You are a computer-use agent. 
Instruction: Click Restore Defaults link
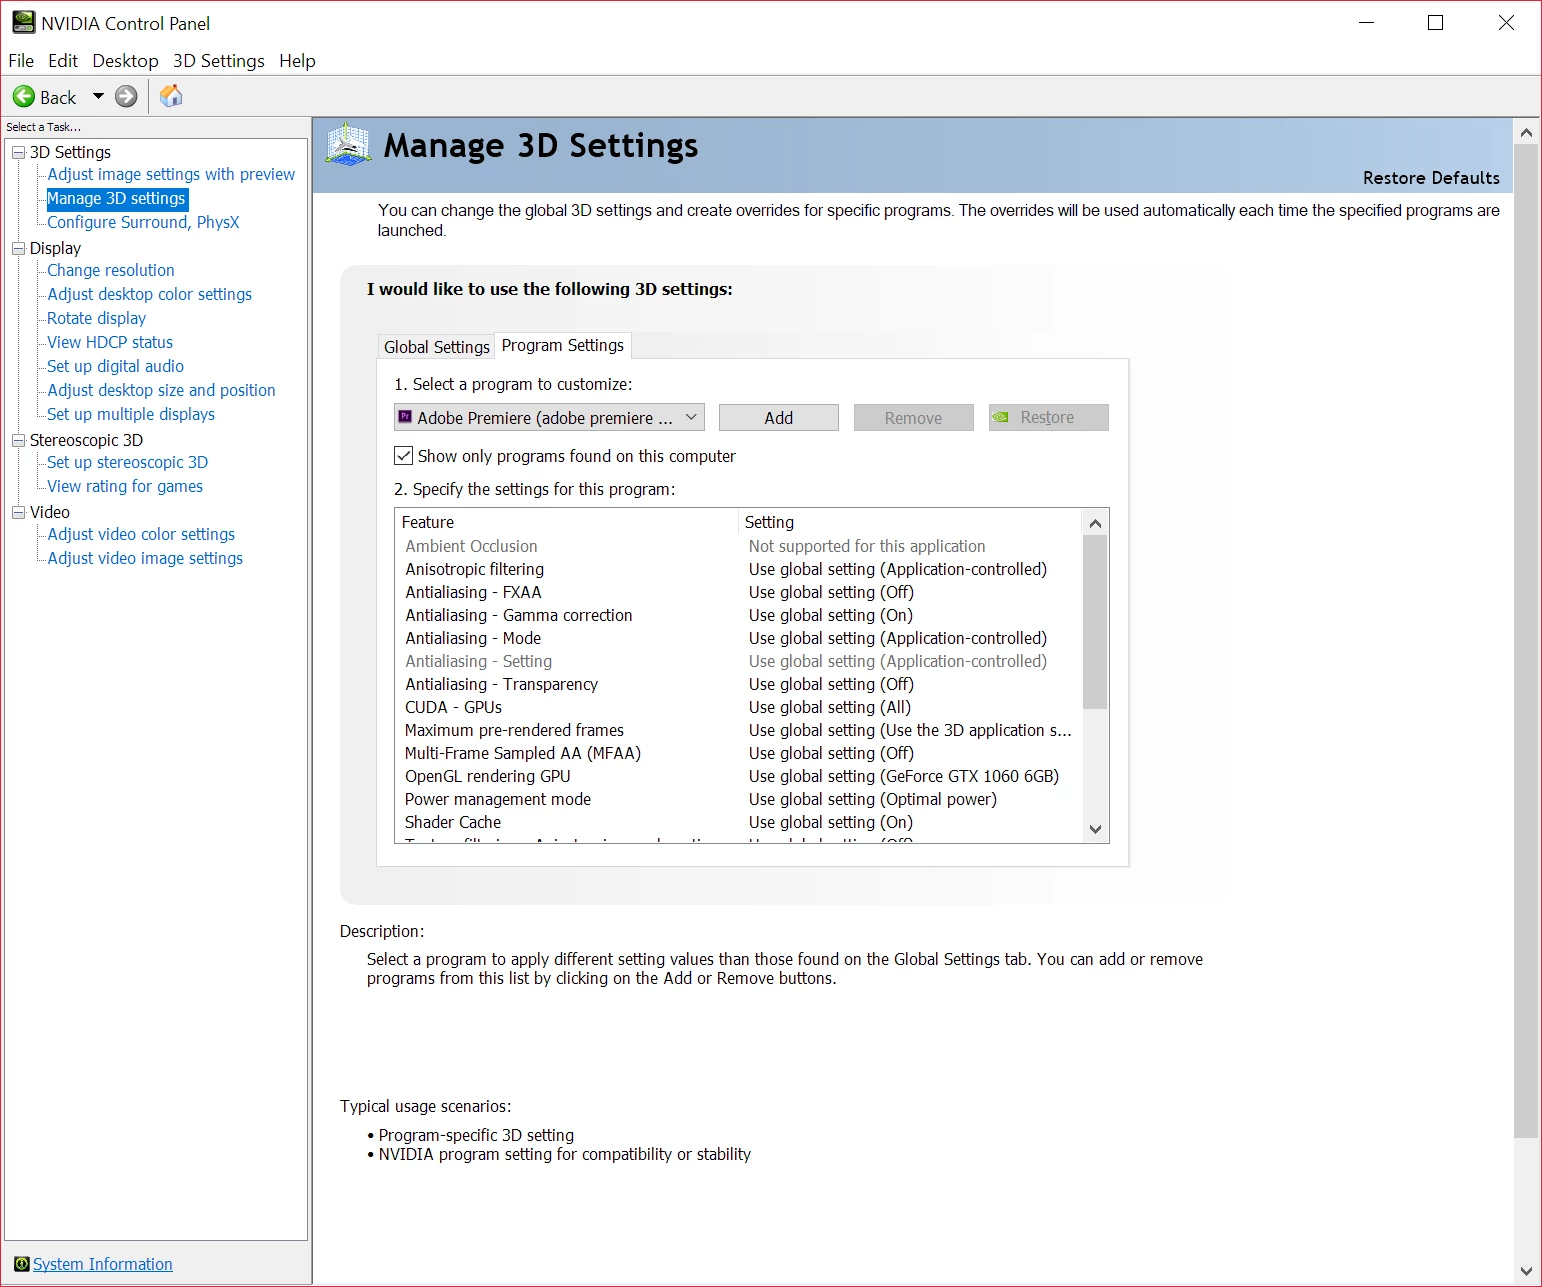1431,178
